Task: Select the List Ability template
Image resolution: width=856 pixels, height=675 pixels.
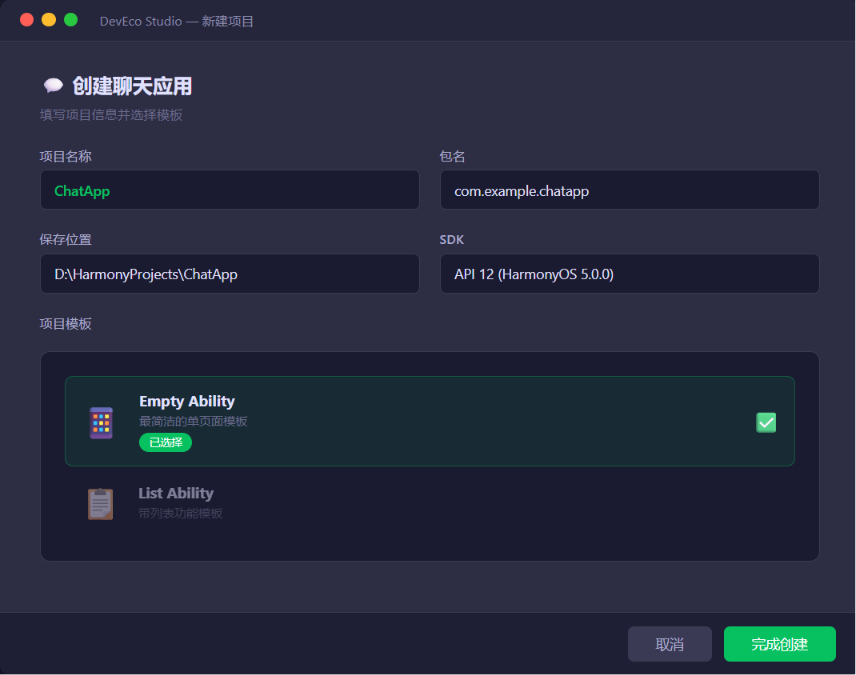Action: (430, 503)
